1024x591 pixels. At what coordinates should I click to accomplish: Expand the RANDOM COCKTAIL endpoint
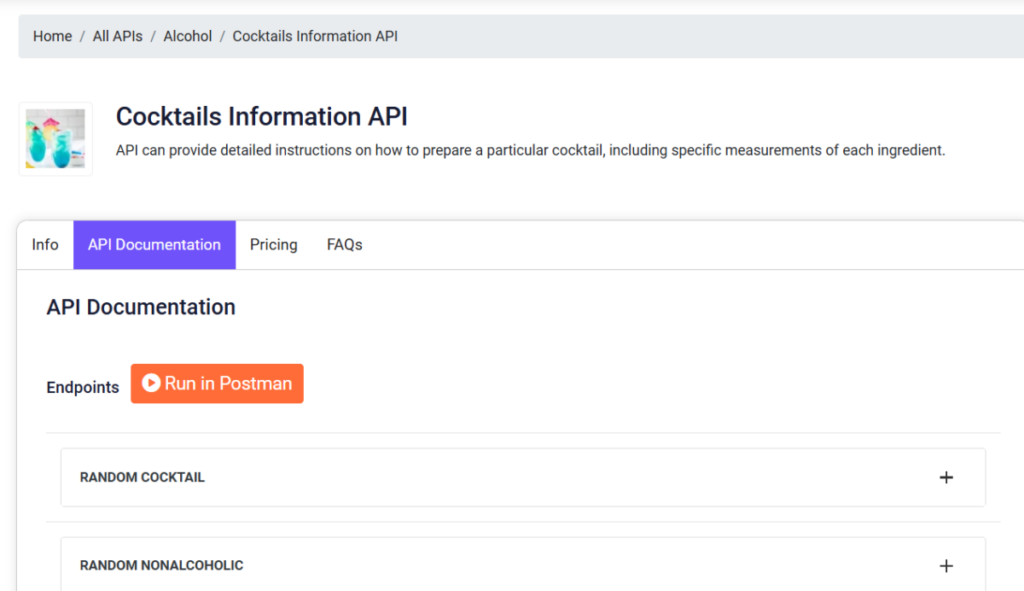click(522, 477)
